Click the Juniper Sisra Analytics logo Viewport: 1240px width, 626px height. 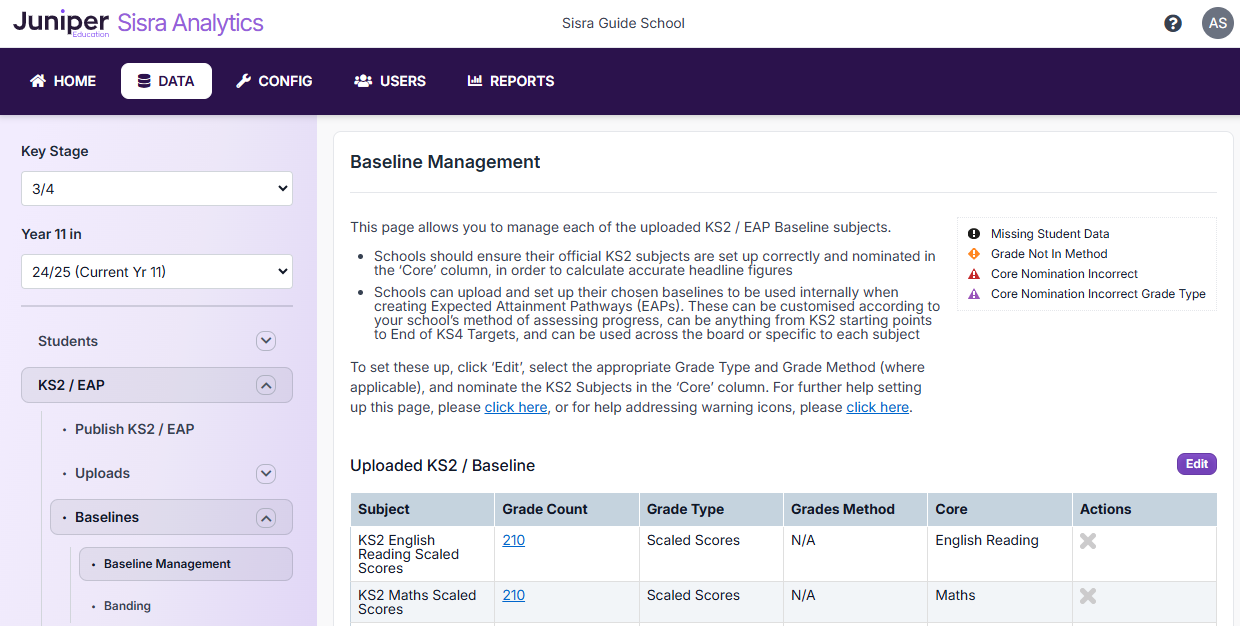tap(138, 23)
